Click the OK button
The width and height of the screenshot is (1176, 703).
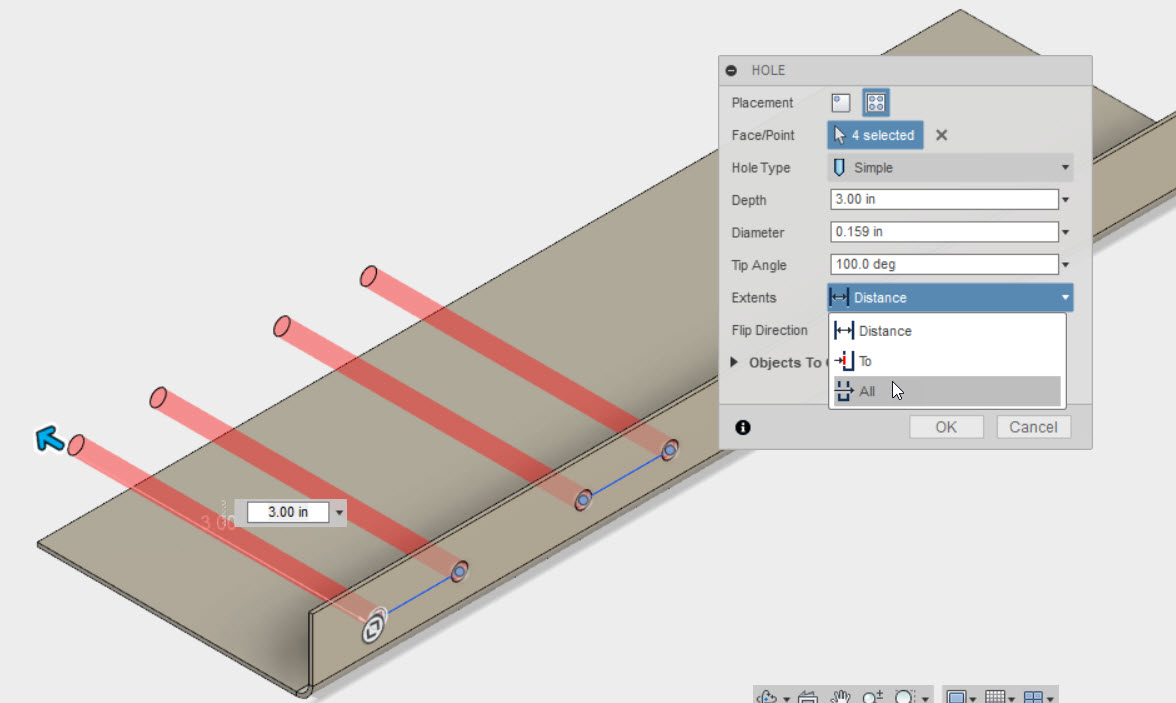point(946,426)
